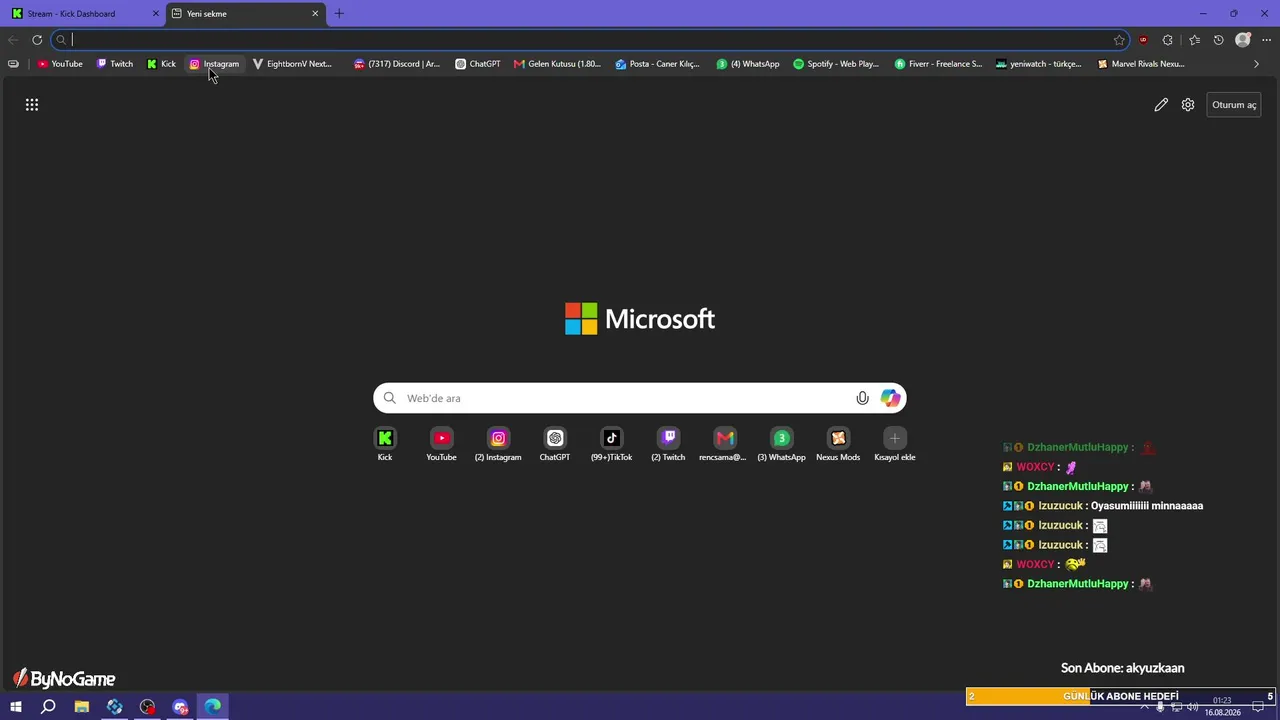Open the browser Extensions menu
The height and width of the screenshot is (720, 1280).
pyautogui.click(x=1168, y=40)
